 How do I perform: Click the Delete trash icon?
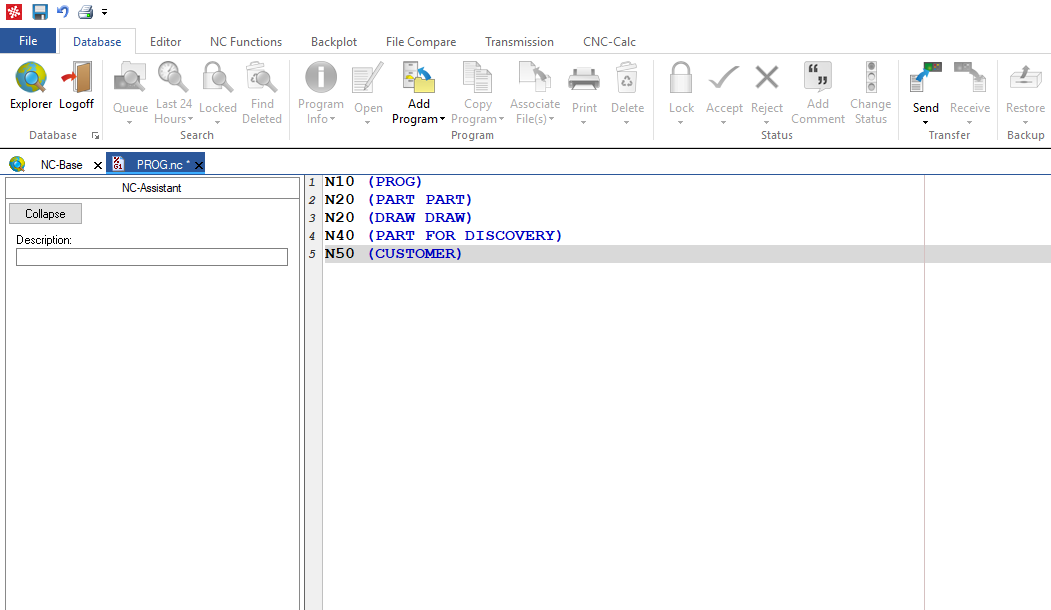point(627,78)
